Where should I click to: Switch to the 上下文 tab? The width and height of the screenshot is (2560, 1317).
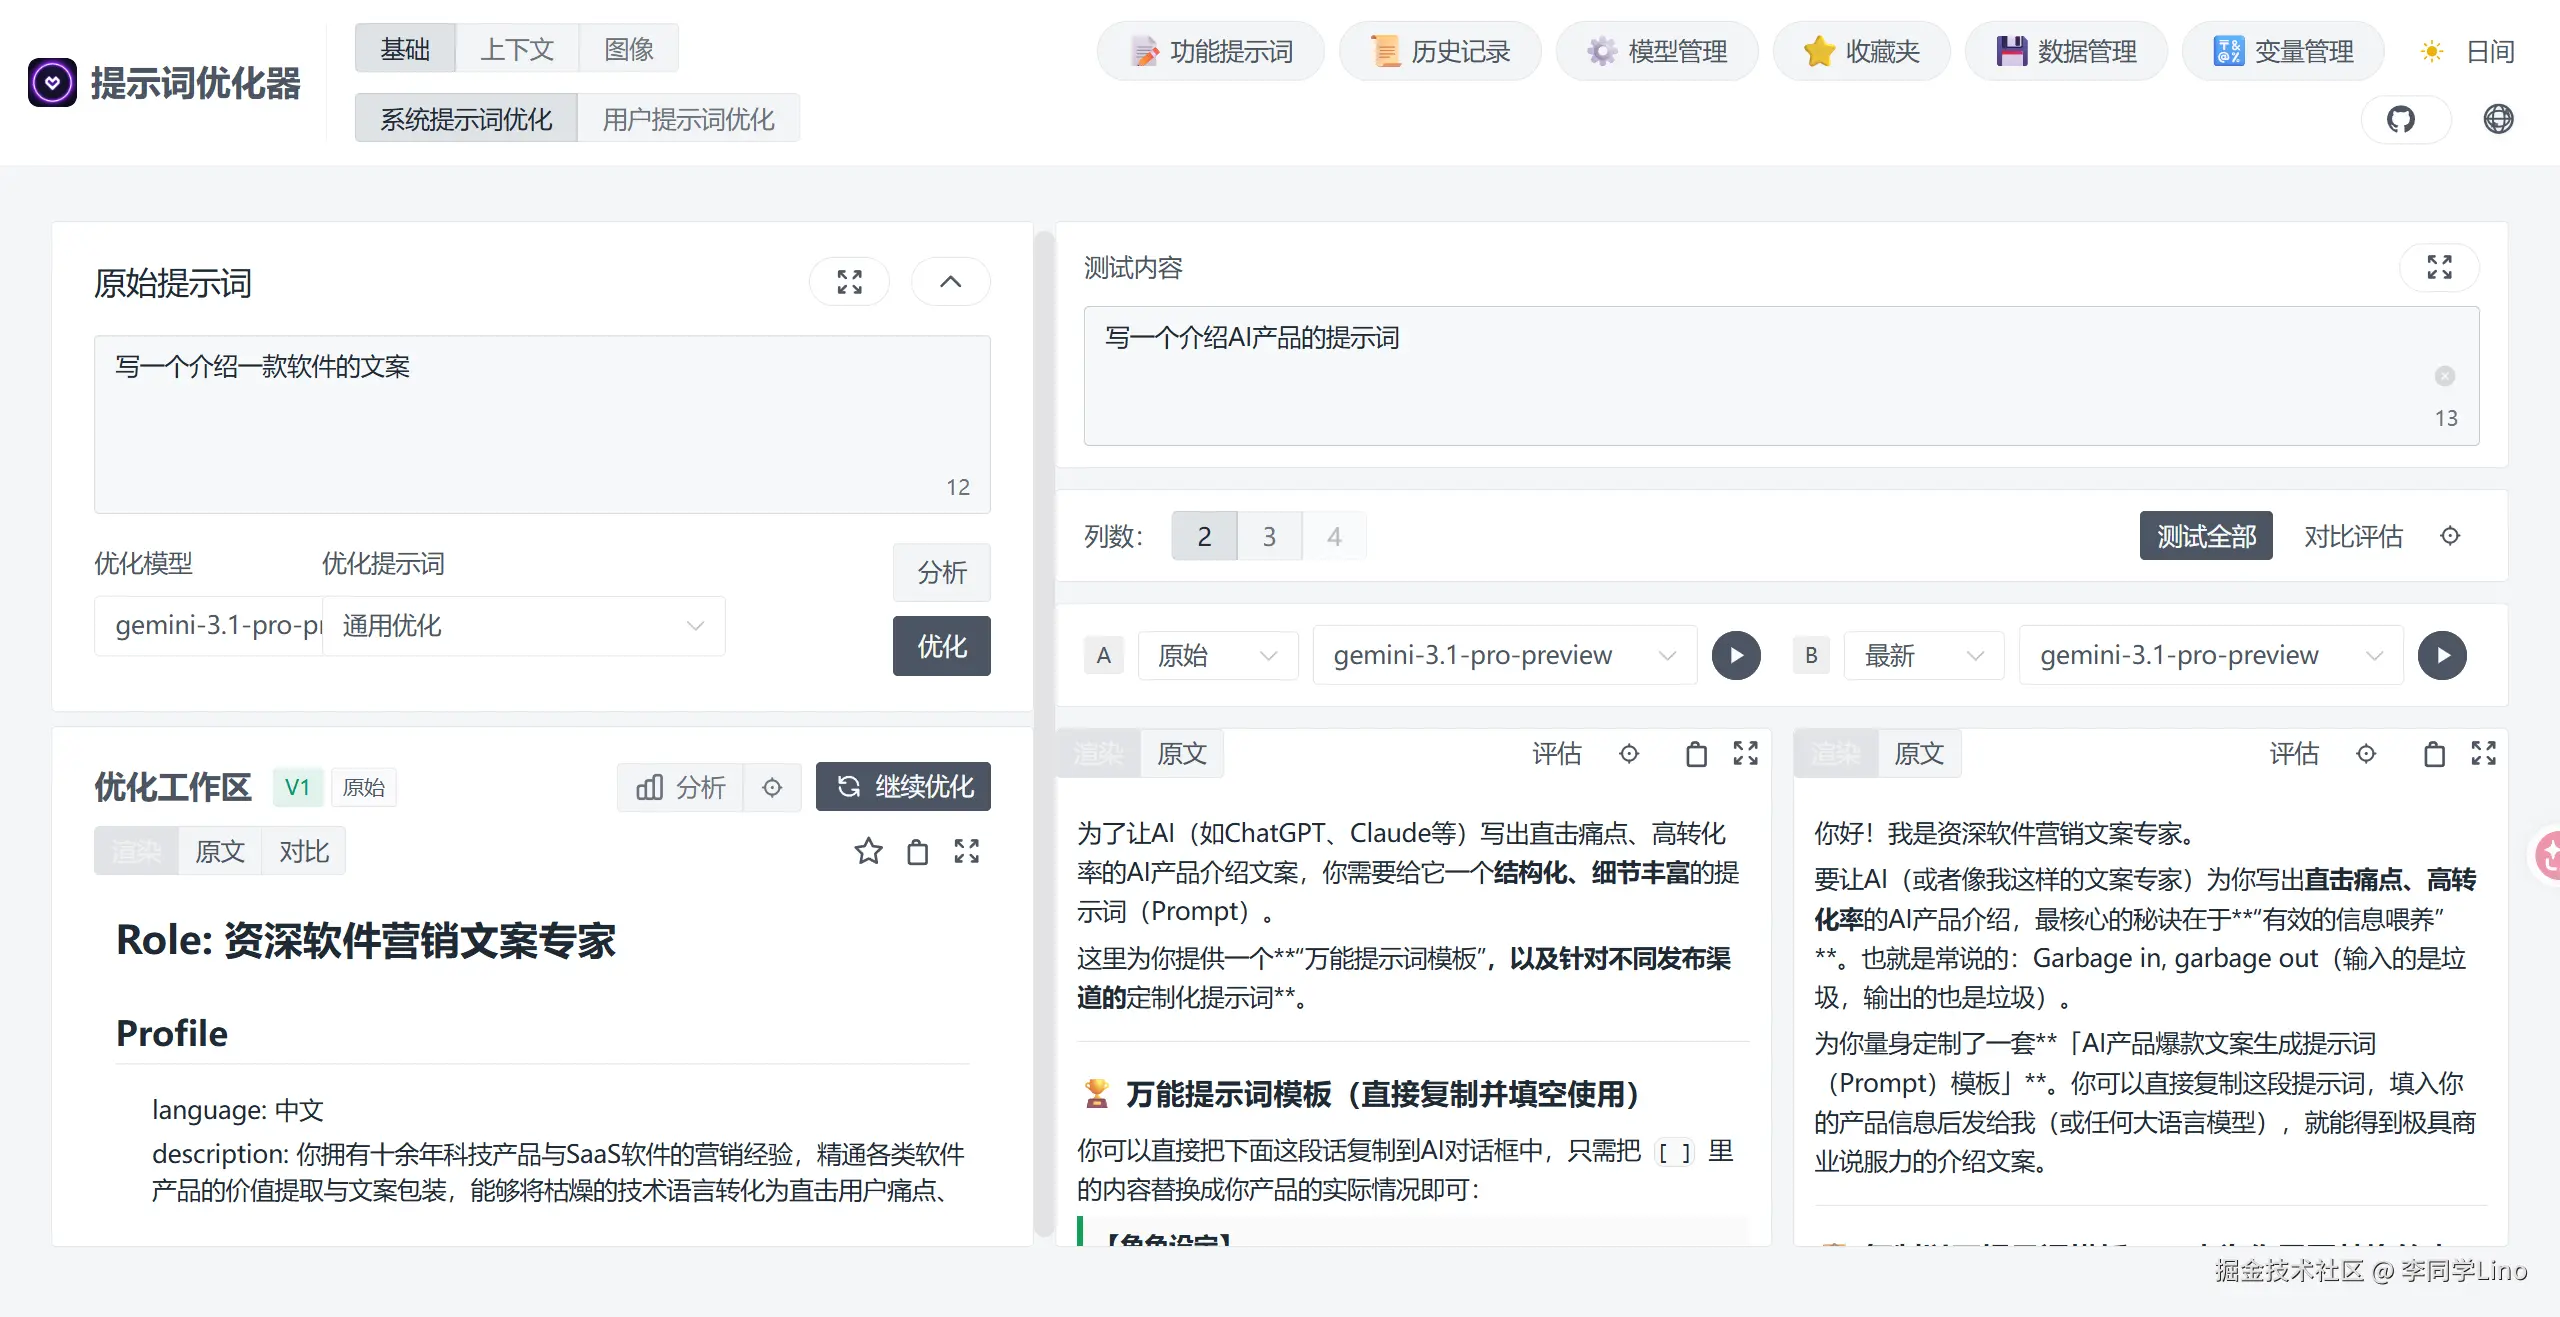tap(516, 49)
